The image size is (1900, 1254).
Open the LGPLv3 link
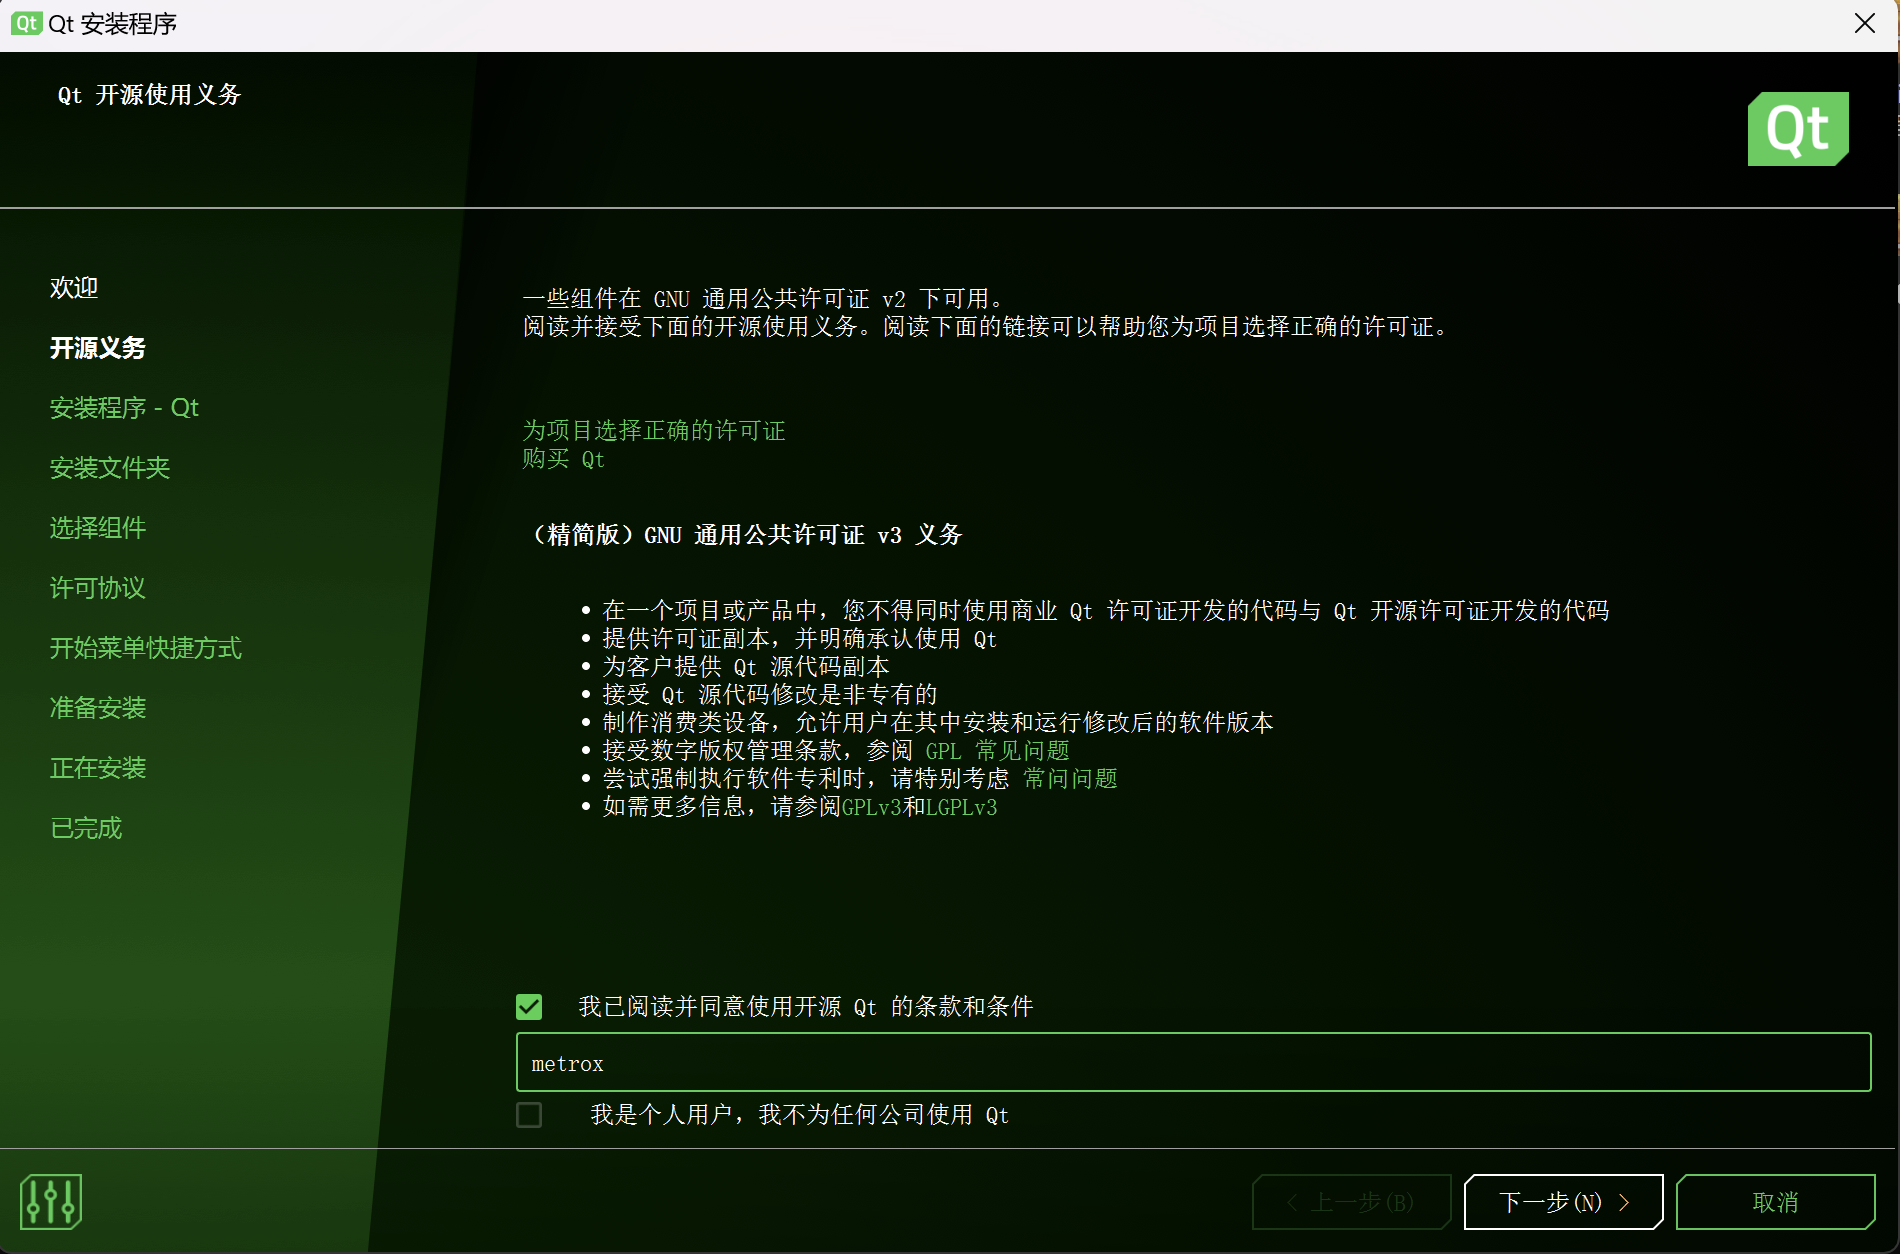pyautogui.click(x=961, y=807)
